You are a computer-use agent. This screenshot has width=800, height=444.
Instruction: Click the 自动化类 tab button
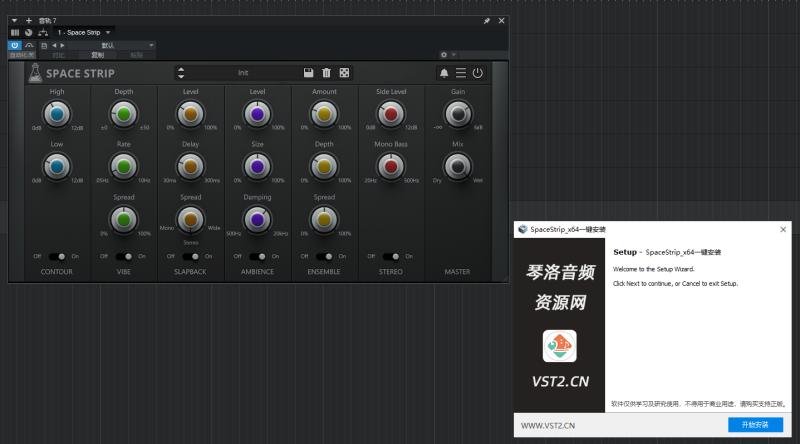(21, 55)
